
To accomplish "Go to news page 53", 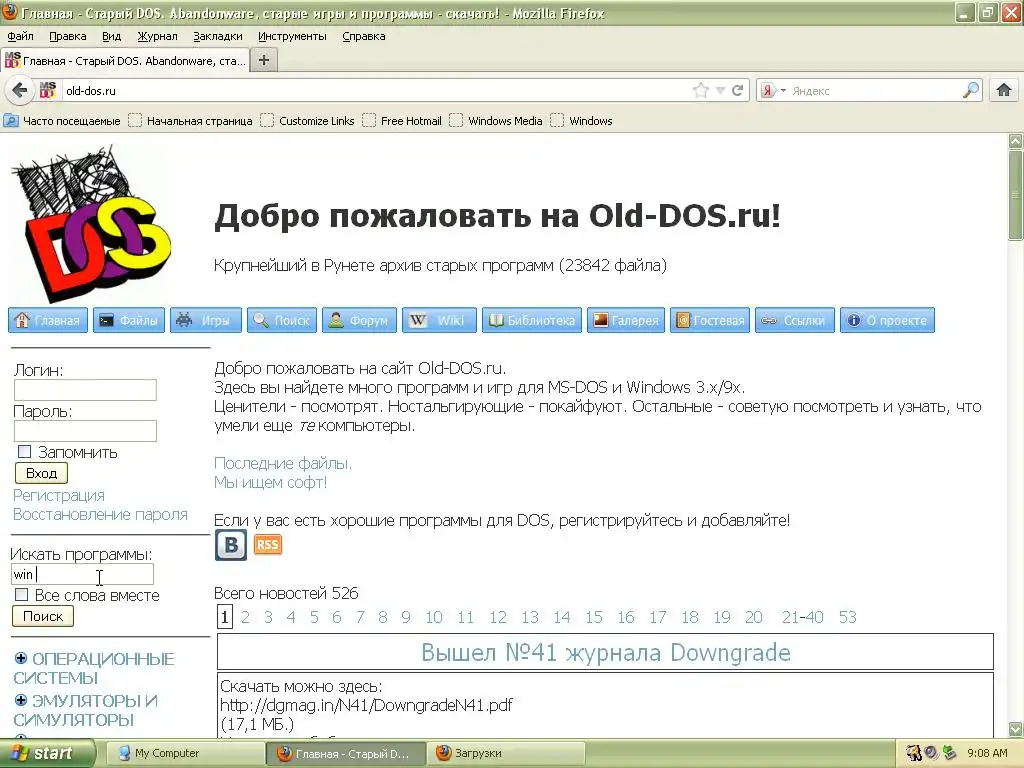I will click(x=848, y=617).
